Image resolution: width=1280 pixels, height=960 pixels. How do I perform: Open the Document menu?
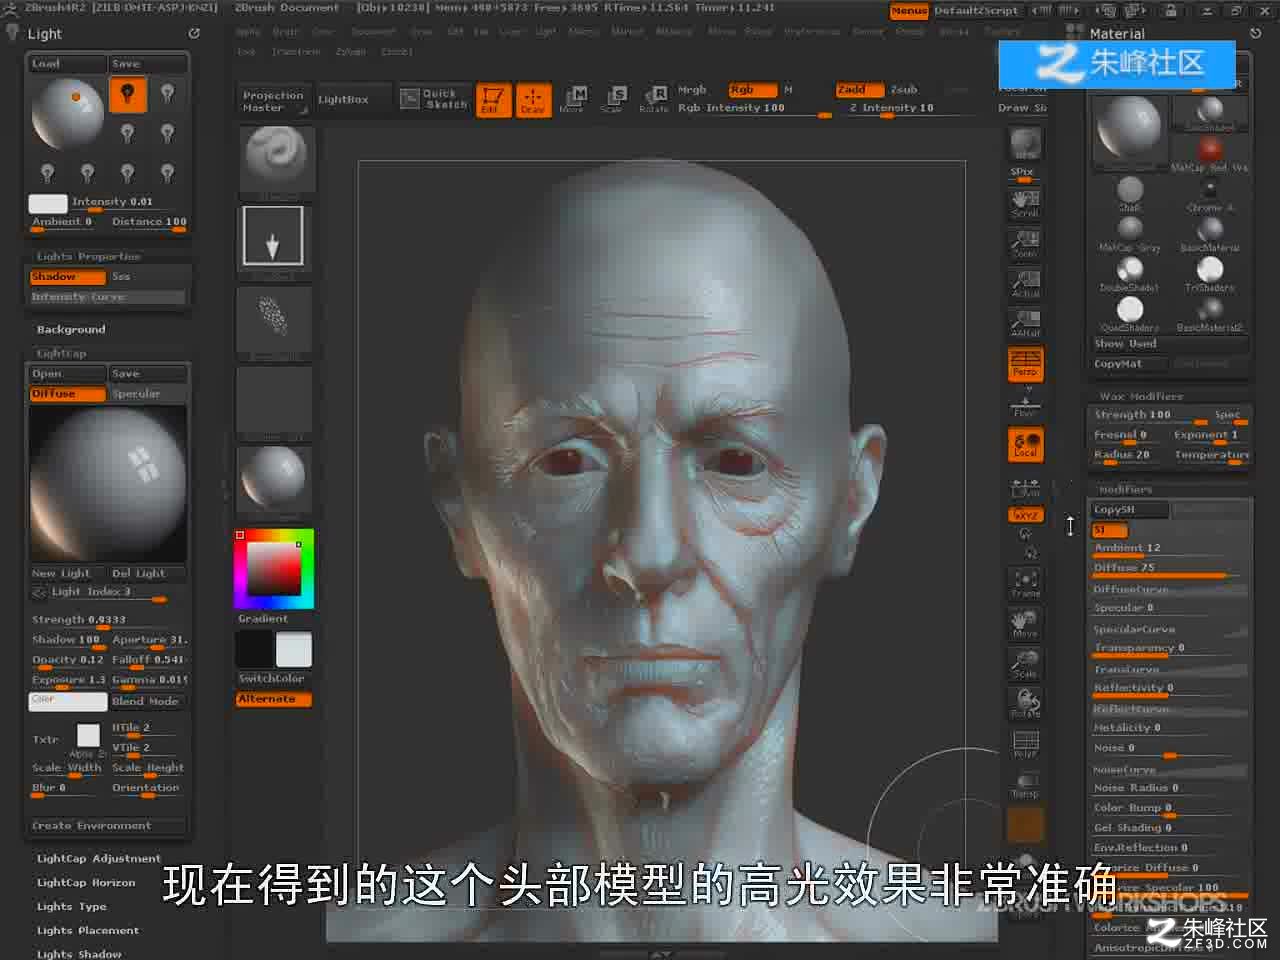[373, 31]
